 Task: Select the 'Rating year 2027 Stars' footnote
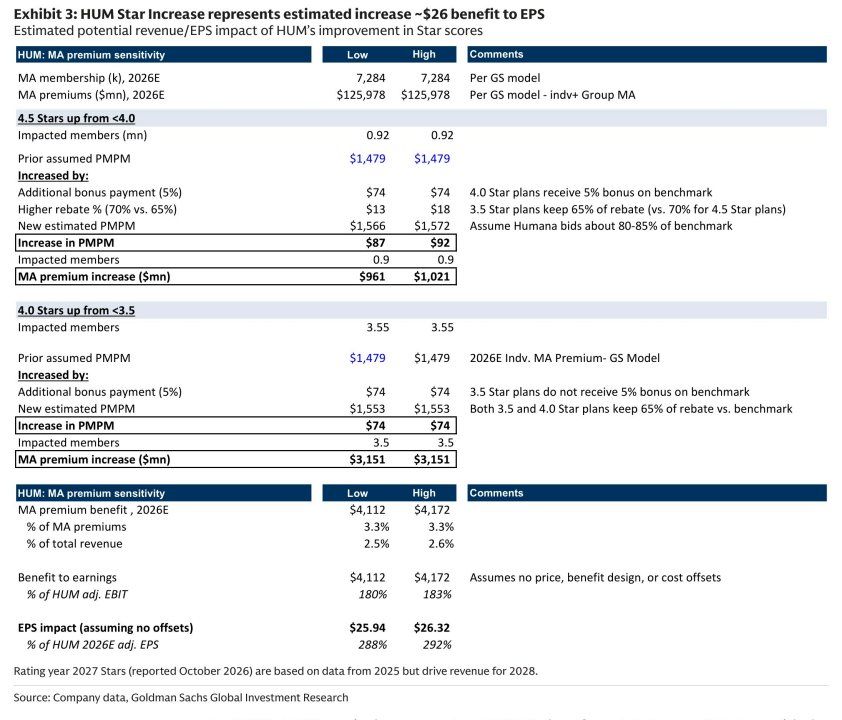coord(276,671)
